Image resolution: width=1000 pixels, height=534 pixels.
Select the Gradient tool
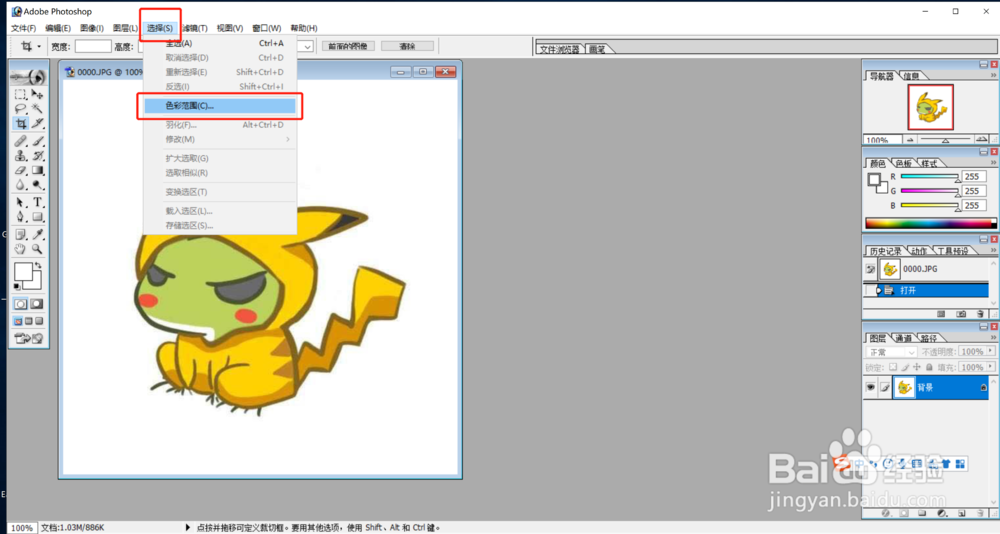[x=38, y=170]
